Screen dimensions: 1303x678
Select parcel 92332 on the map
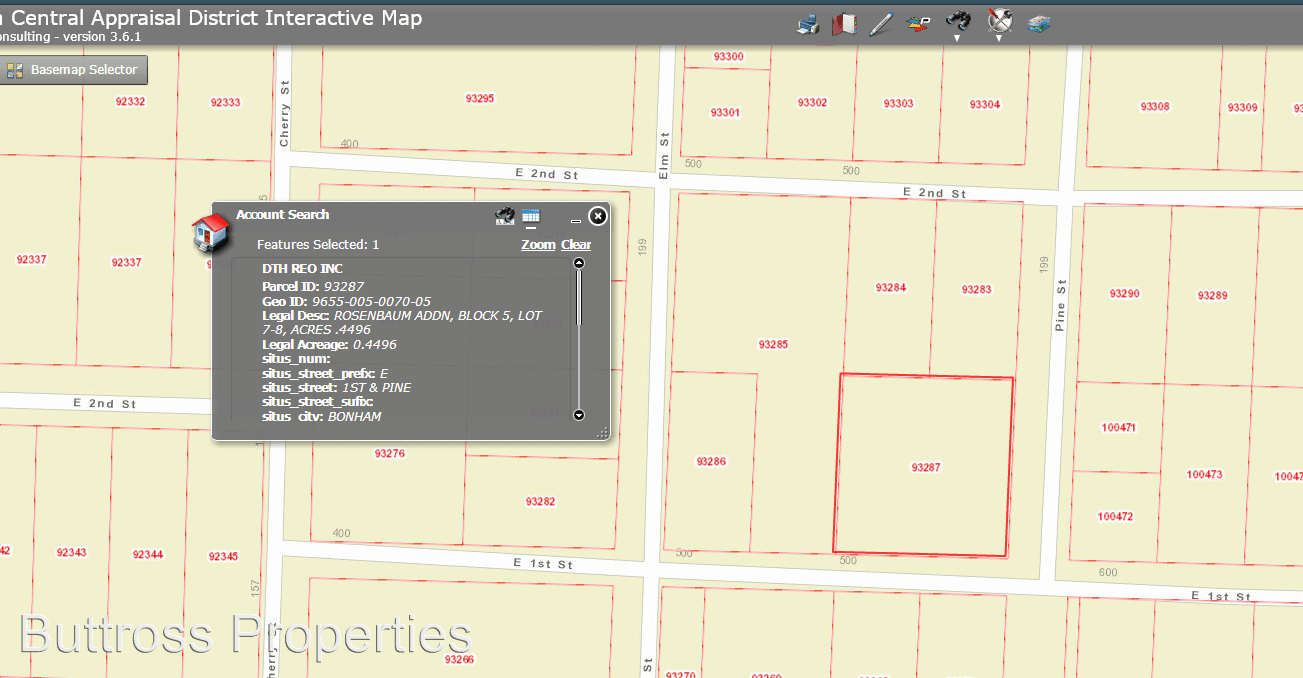tap(130, 101)
